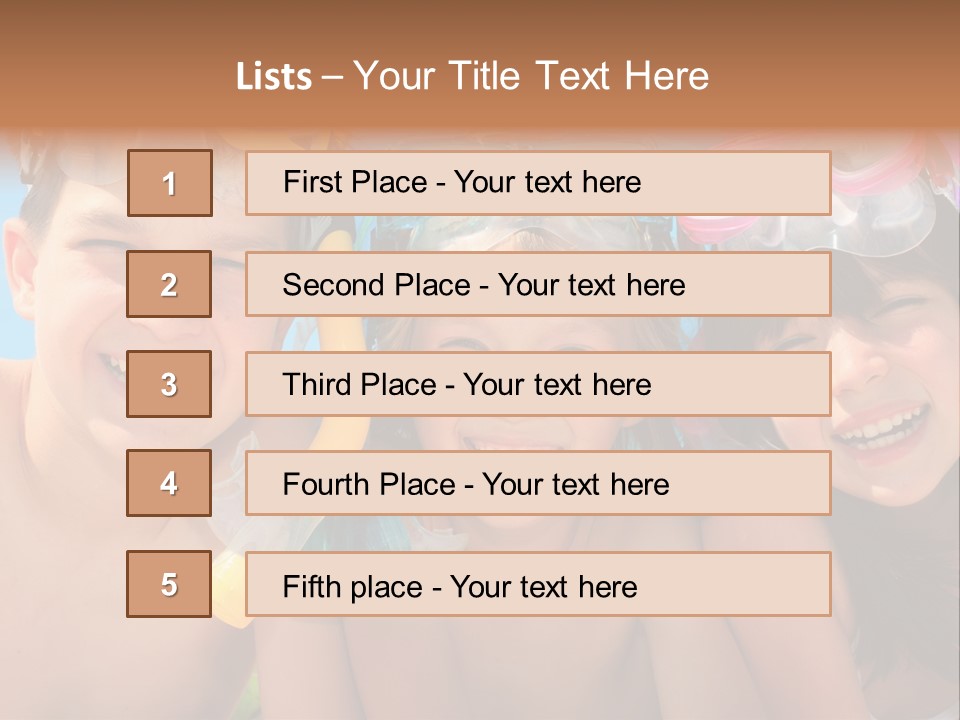The width and height of the screenshot is (960, 720).
Task: Click the Fourth Place text bar
Action: tap(538, 483)
